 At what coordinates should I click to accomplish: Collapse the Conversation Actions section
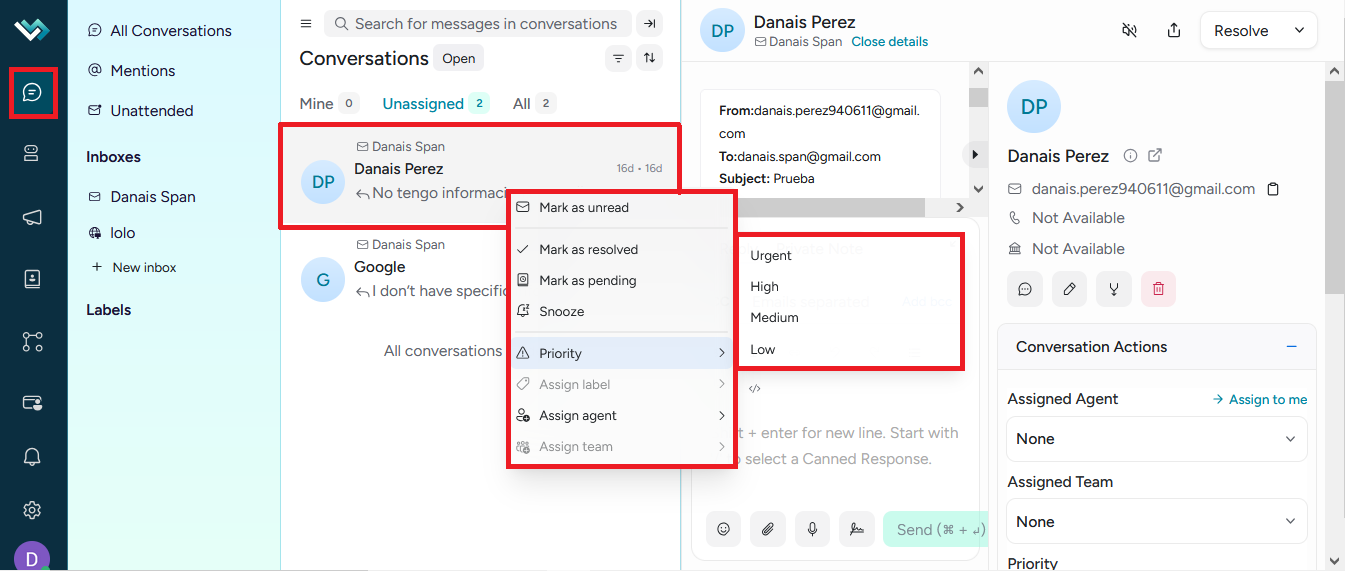[x=1291, y=347]
